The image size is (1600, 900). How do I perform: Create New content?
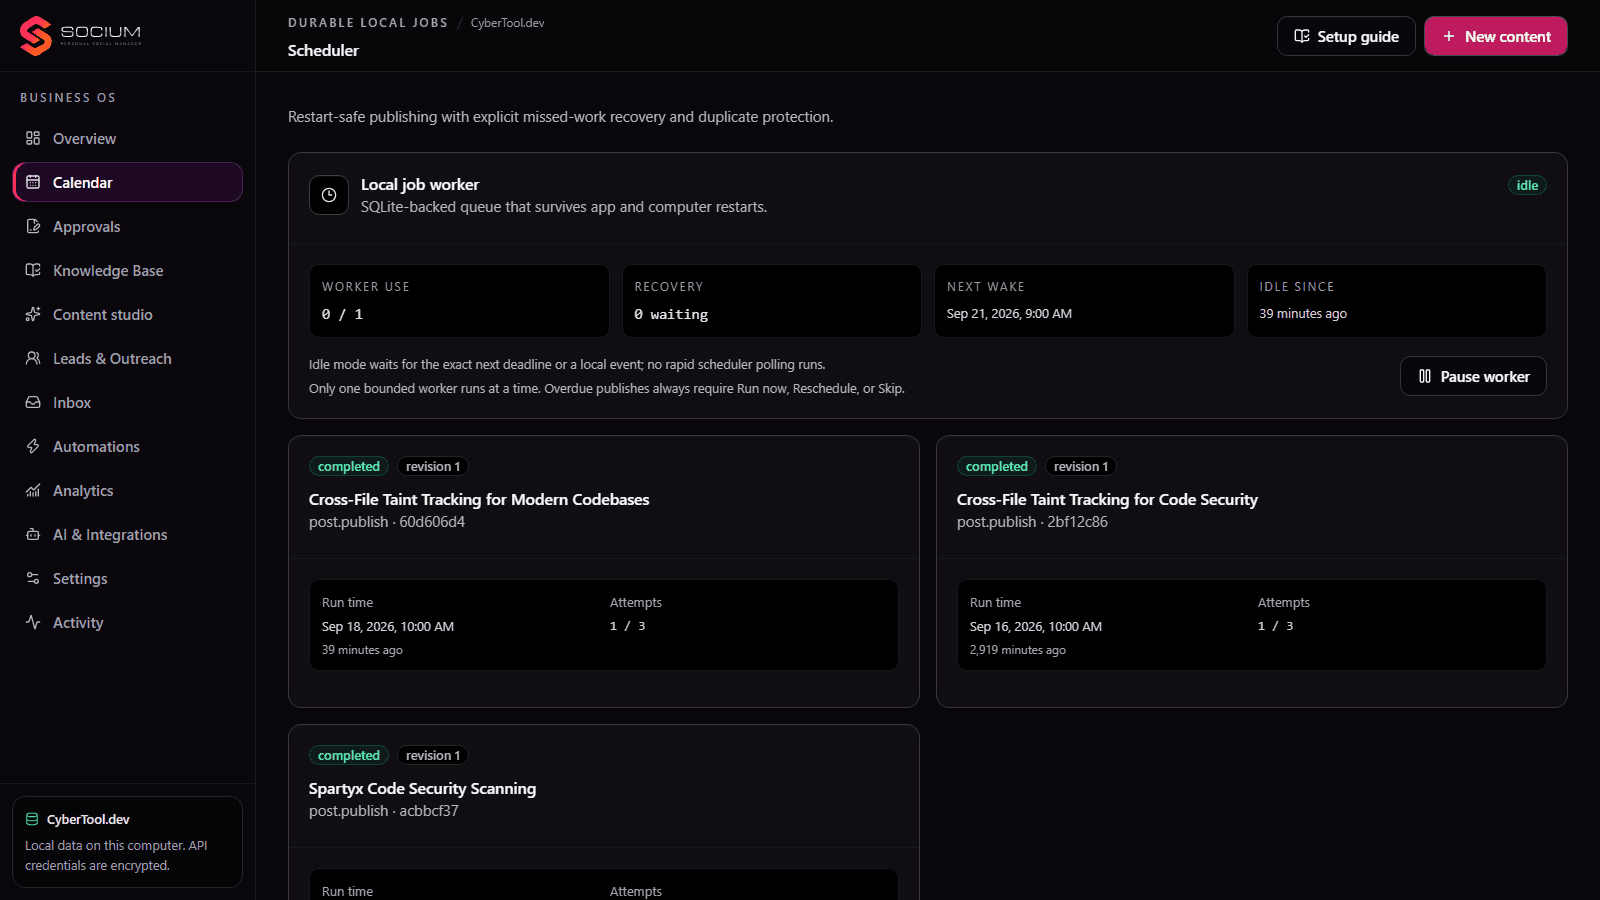[x=1496, y=36]
